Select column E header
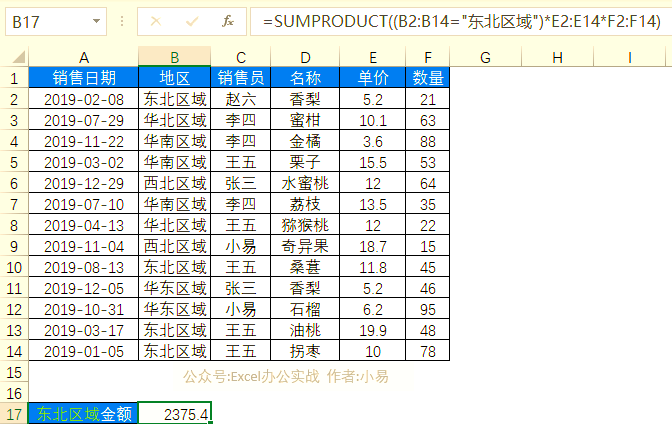 click(372, 57)
